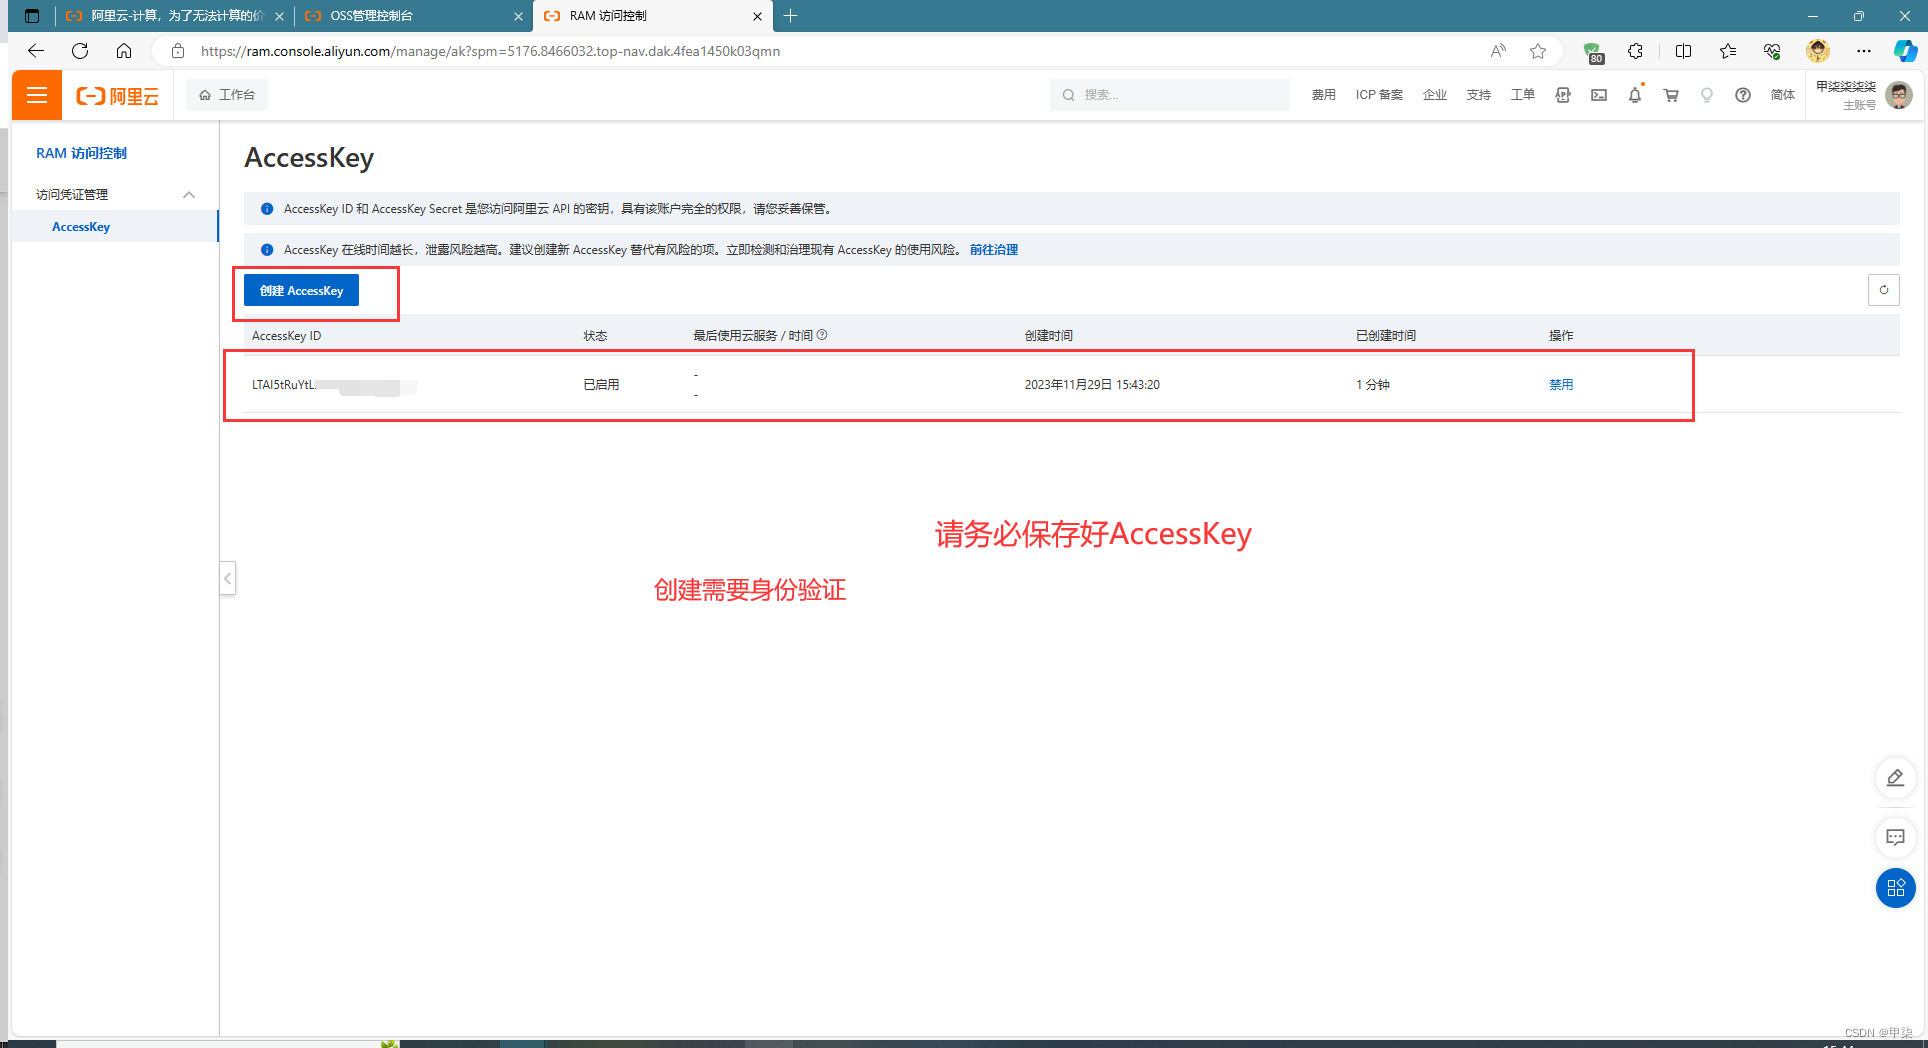This screenshot has width=1928, height=1048.
Task: Open the tab actions menu icon
Action: pyautogui.click(x=32, y=16)
